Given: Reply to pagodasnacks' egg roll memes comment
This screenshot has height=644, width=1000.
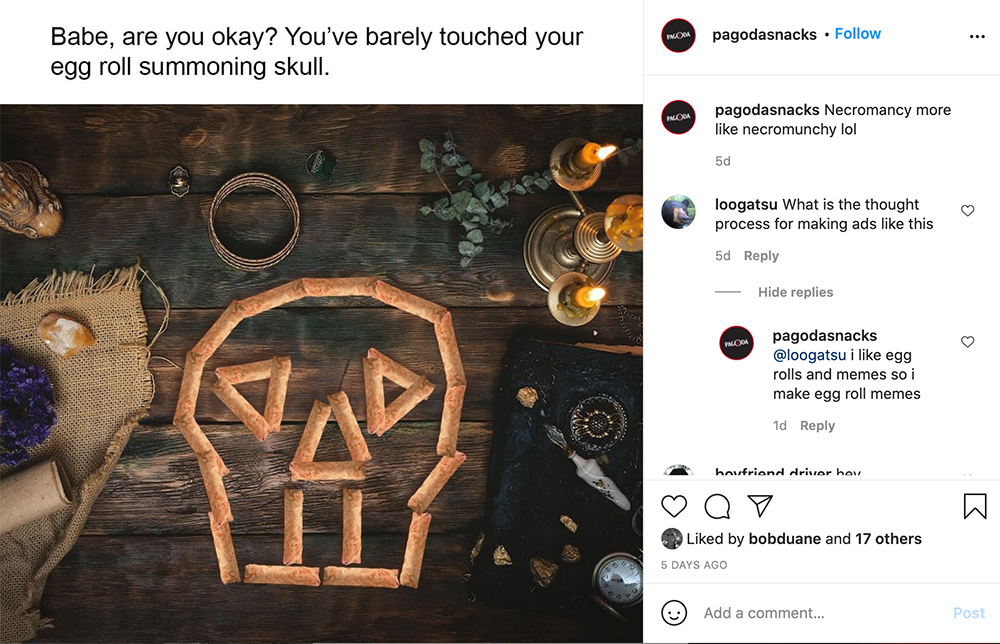Looking at the screenshot, I should [x=817, y=425].
